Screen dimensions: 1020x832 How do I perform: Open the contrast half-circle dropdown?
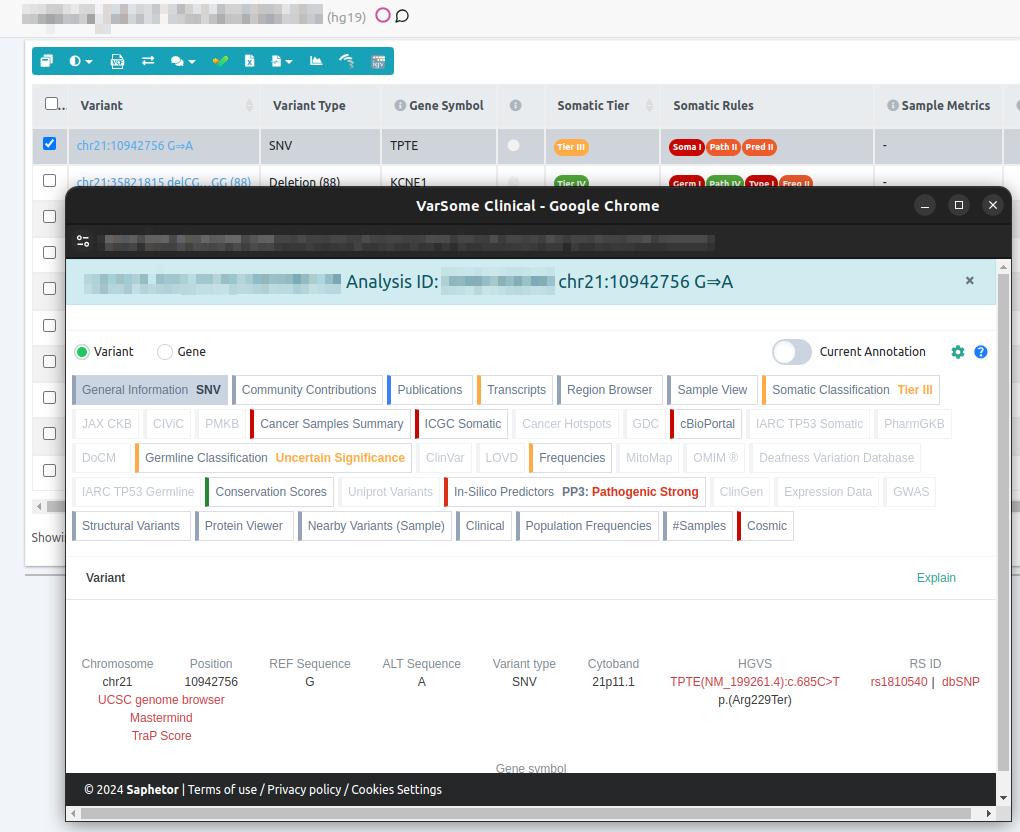click(x=80, y=61)
